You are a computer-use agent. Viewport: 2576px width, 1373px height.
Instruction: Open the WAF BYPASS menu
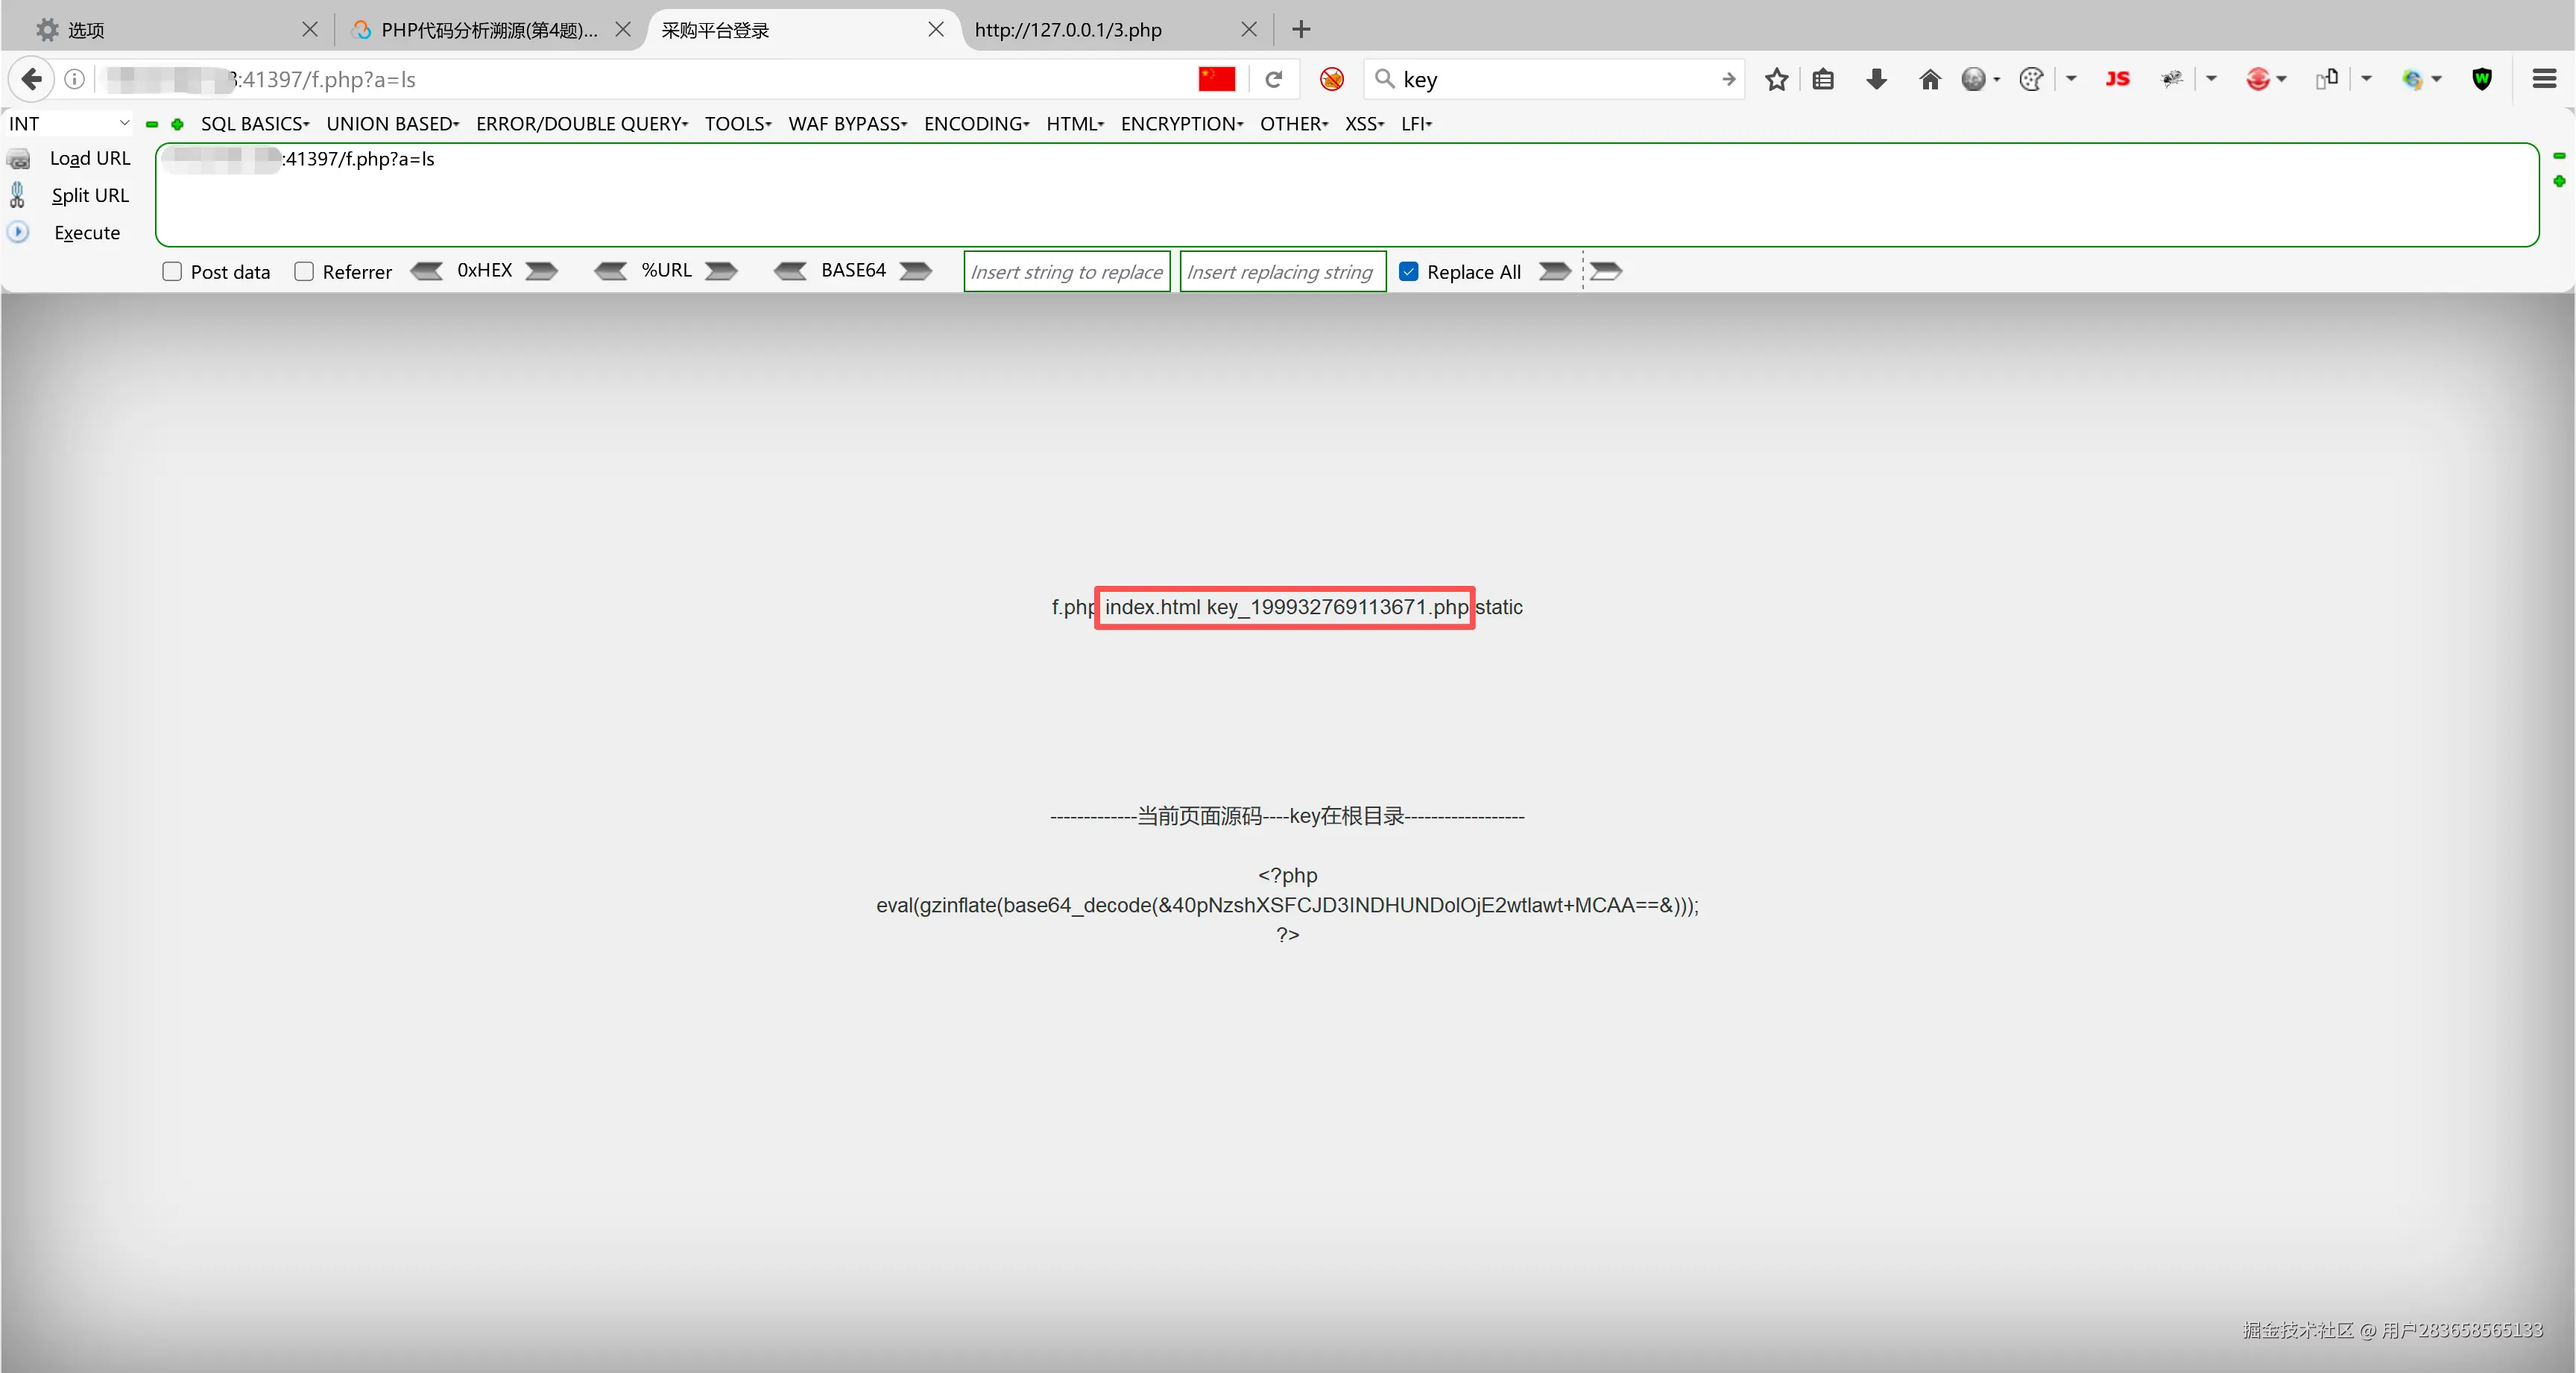pos(847,123)
